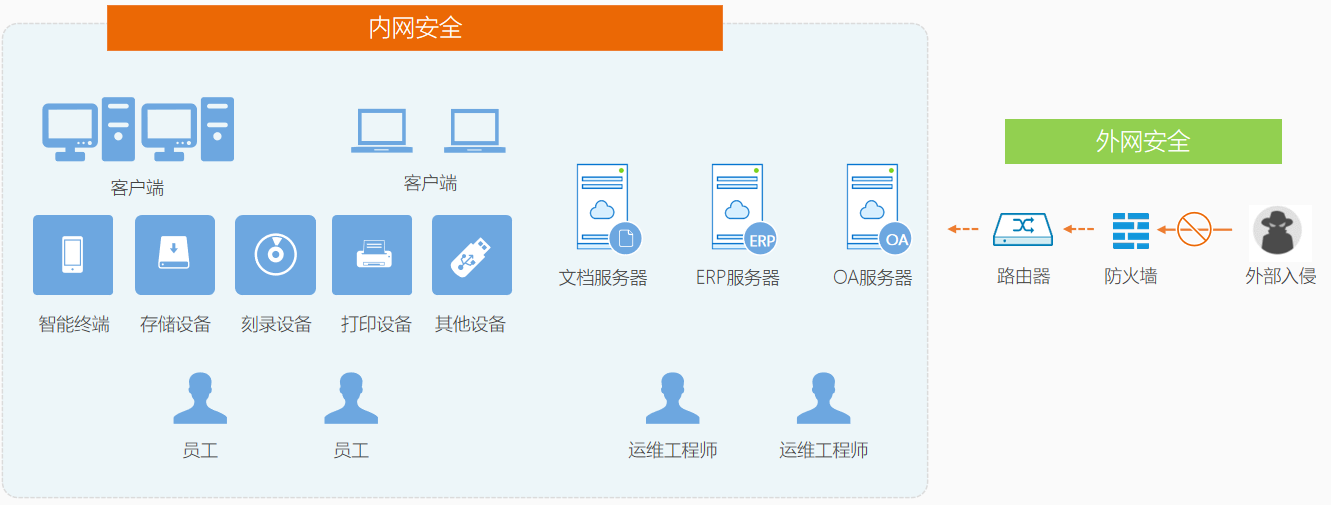Open the ERP服务器 server icon

tap(744, 208)
